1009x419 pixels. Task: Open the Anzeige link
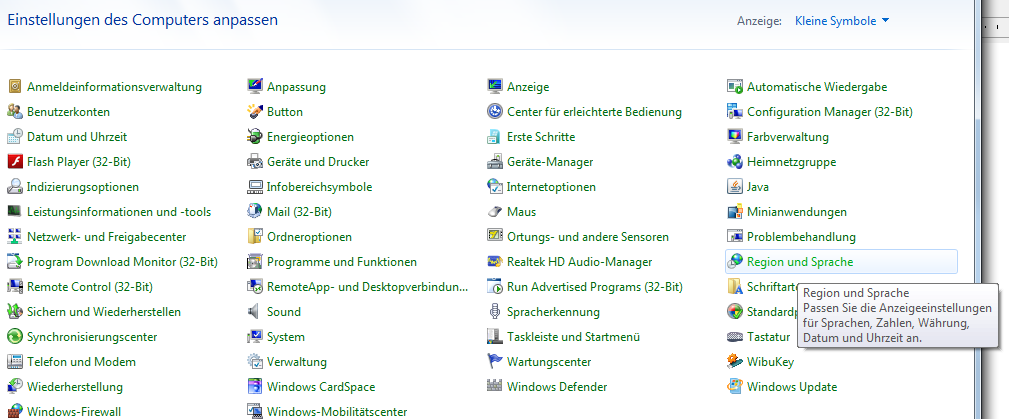click(x=528, y=86)
